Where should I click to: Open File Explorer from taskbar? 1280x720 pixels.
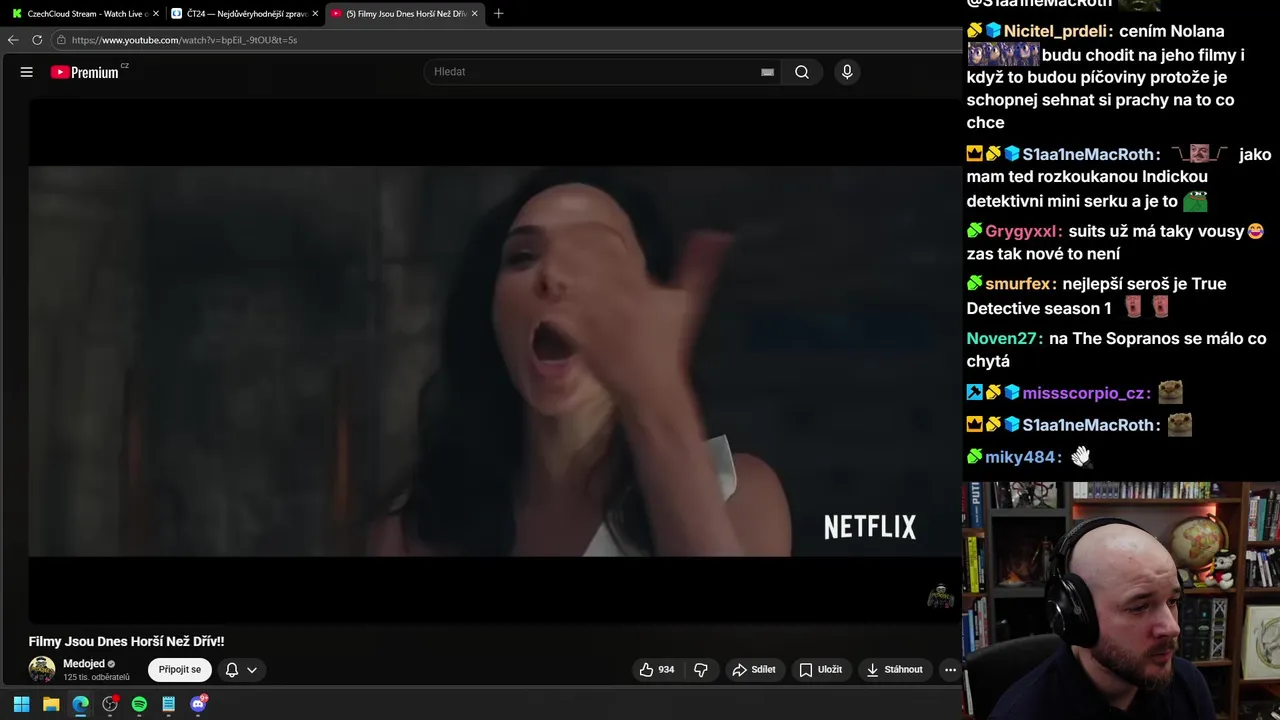pyautogui.click(x=51, y=704)
